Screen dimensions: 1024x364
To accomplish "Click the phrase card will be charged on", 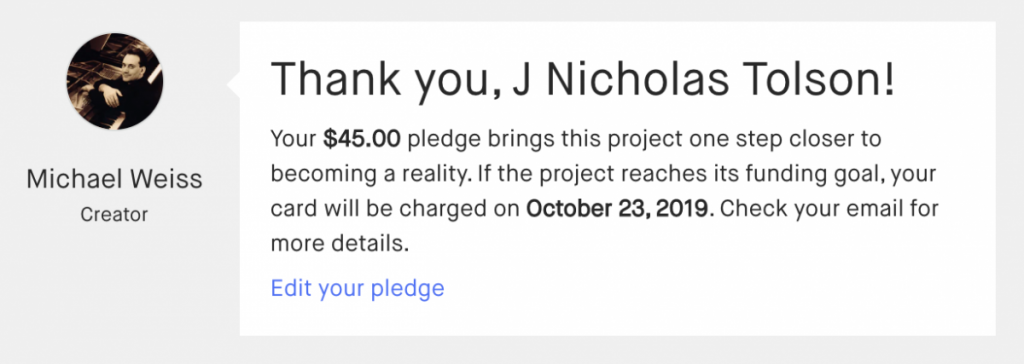I will tap(395, 210).
